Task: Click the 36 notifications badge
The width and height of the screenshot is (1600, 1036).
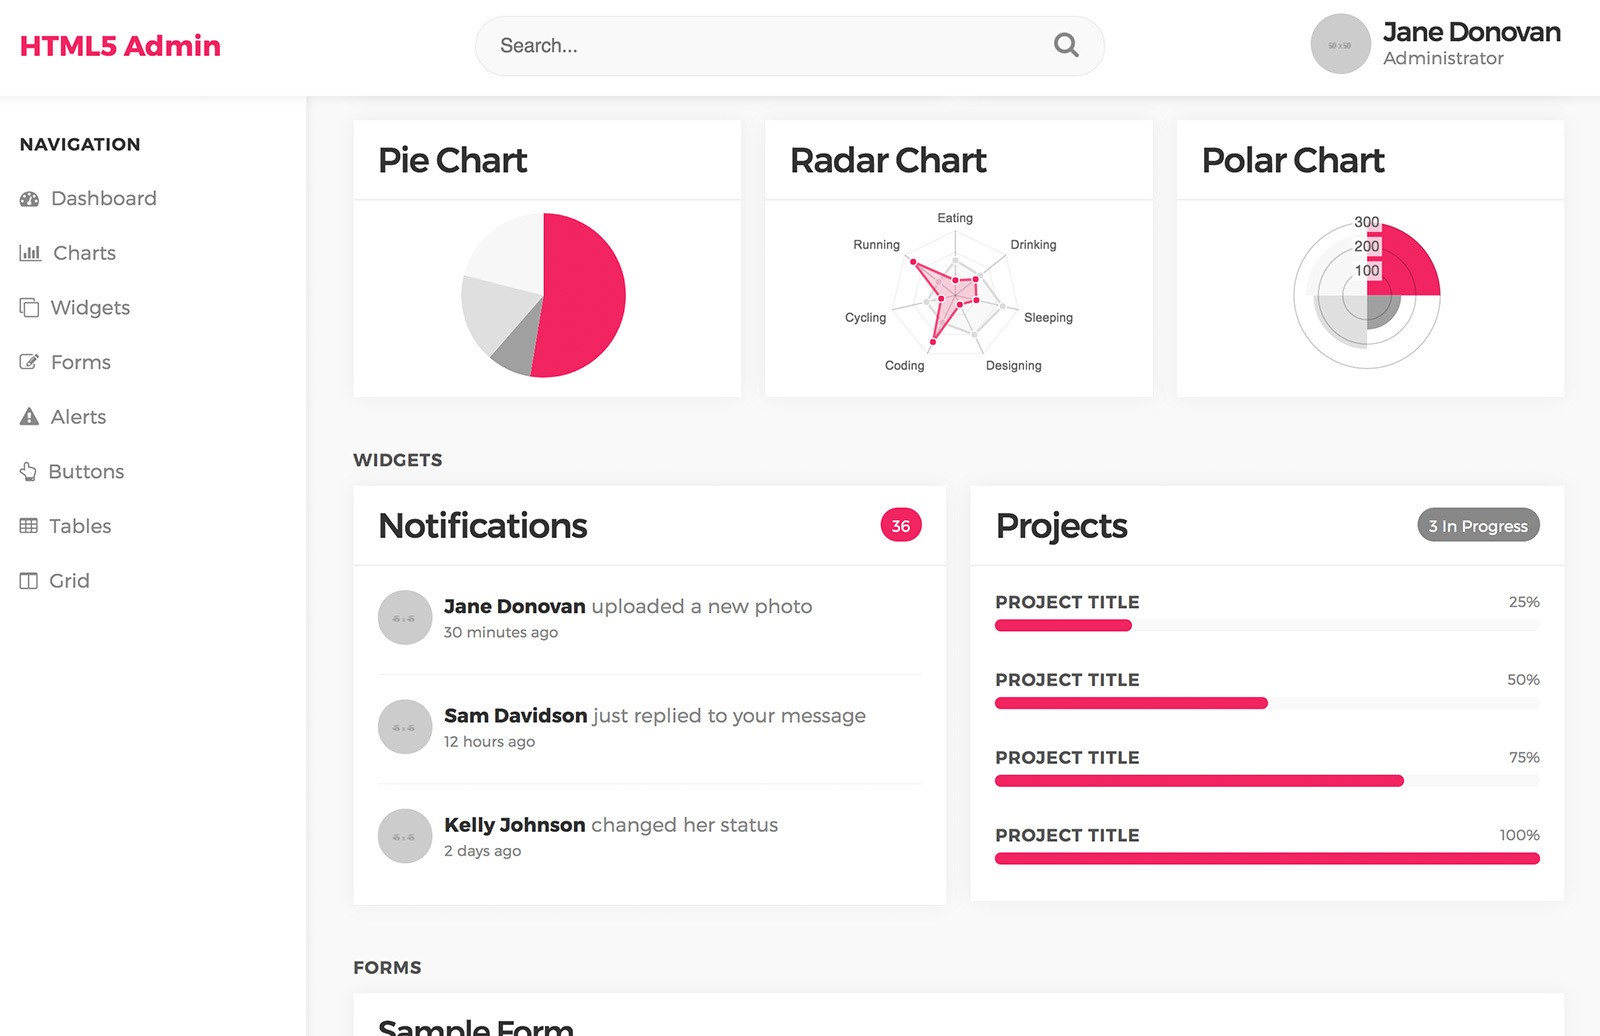Action: click(x=900, y=526)
